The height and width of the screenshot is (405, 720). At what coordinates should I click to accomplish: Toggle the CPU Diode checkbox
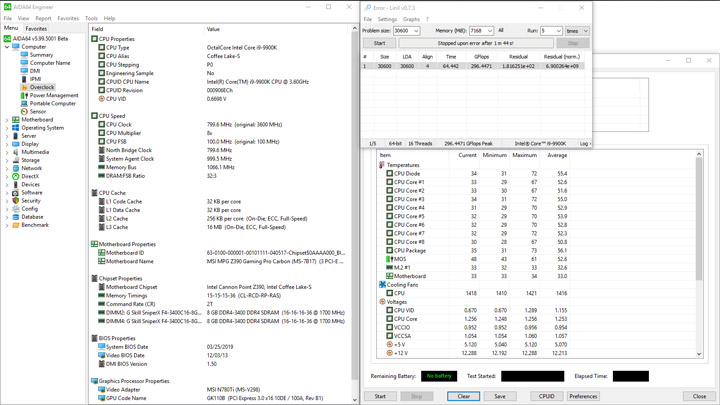[389, 174]
